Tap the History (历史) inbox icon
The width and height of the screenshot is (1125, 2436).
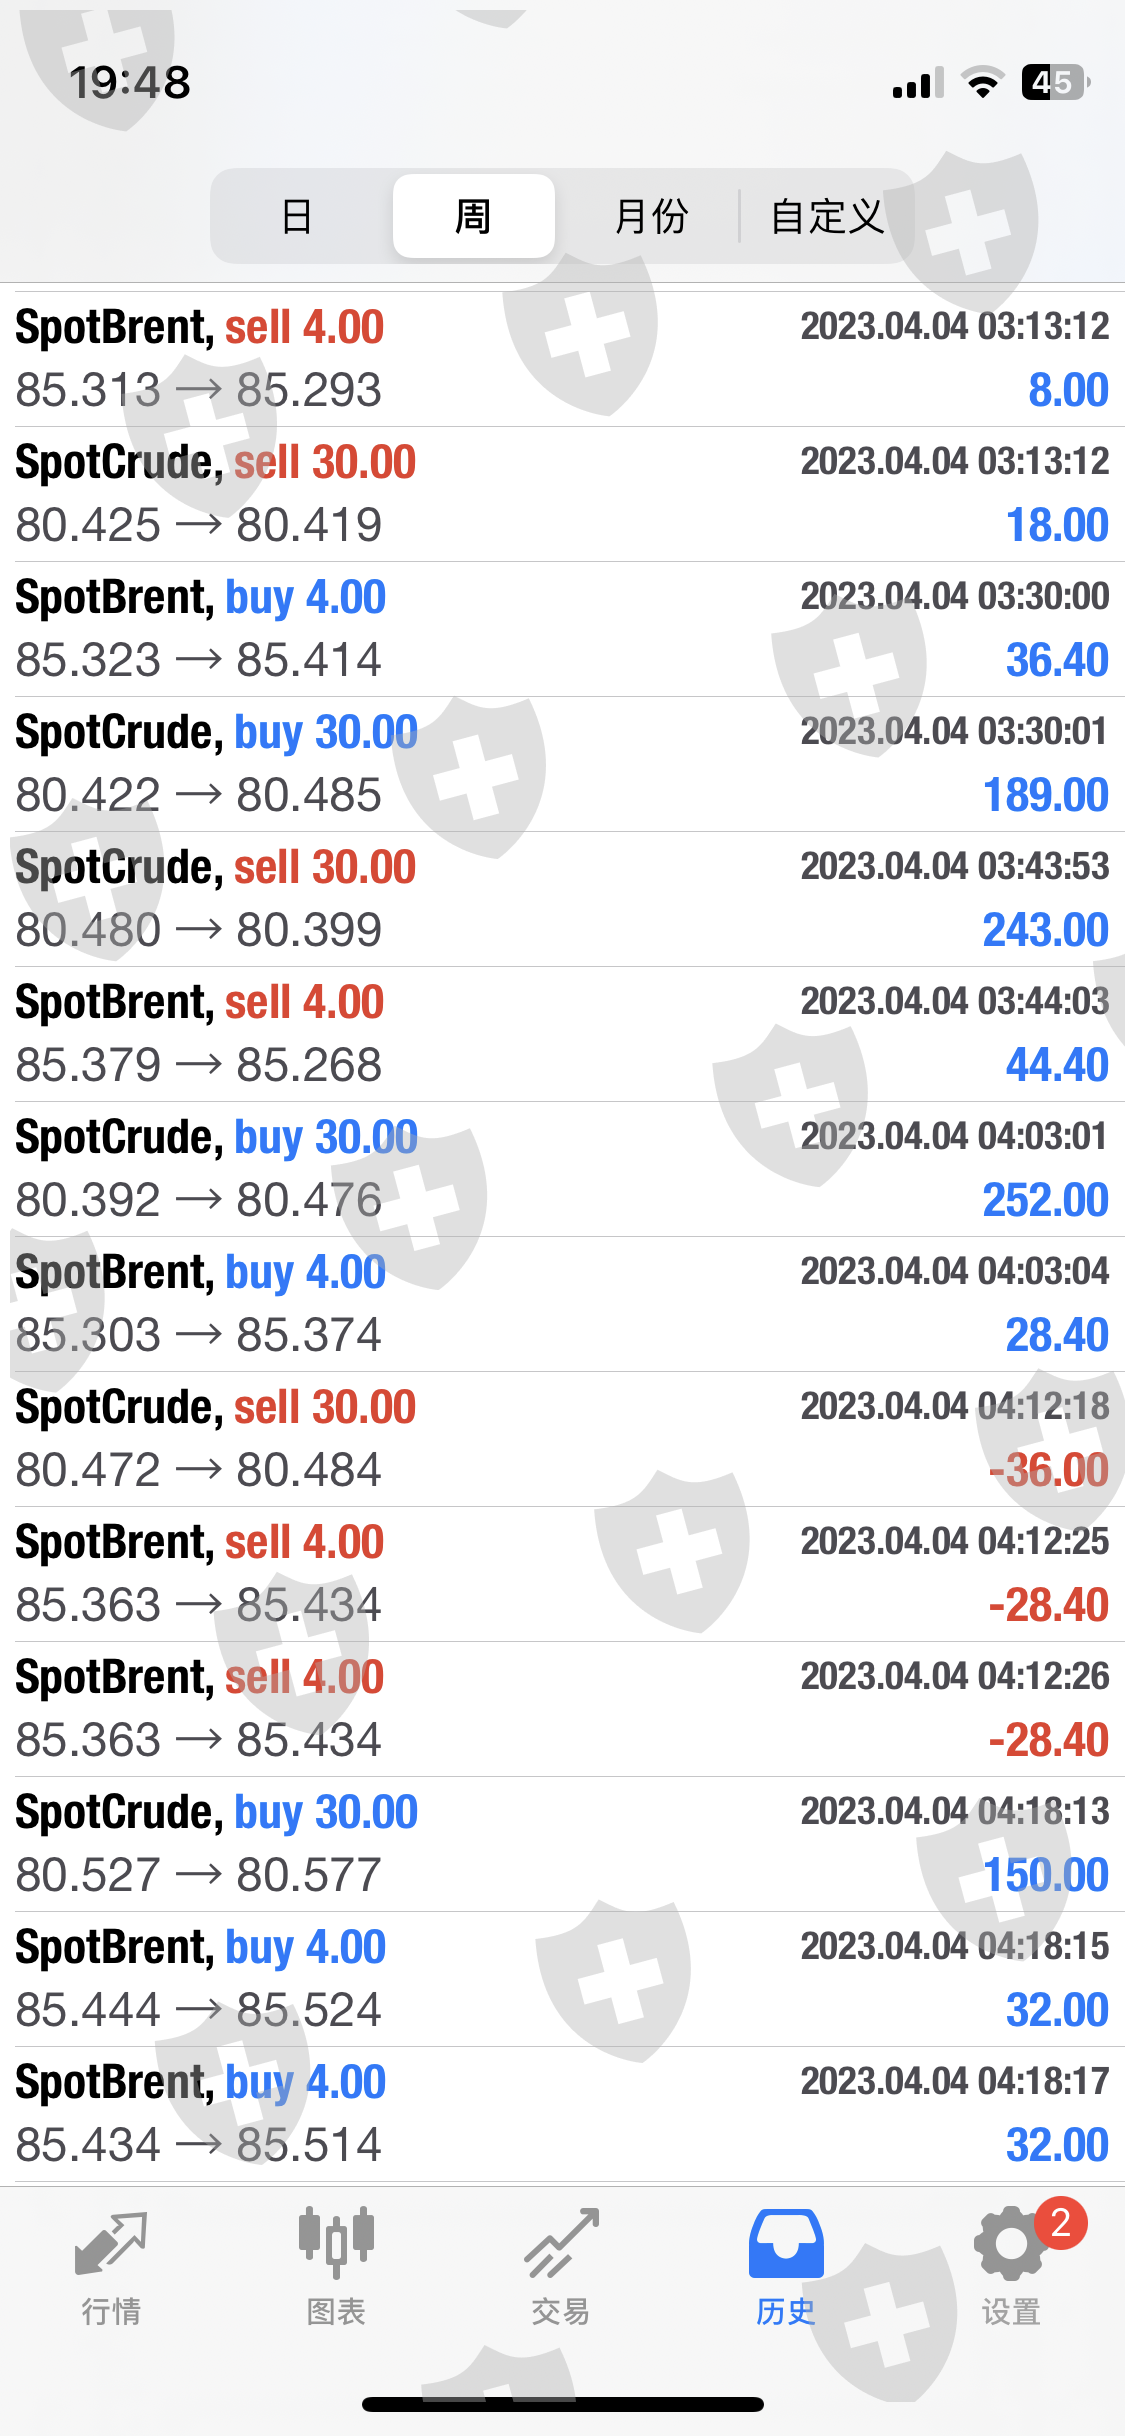tap(786, 2244)
